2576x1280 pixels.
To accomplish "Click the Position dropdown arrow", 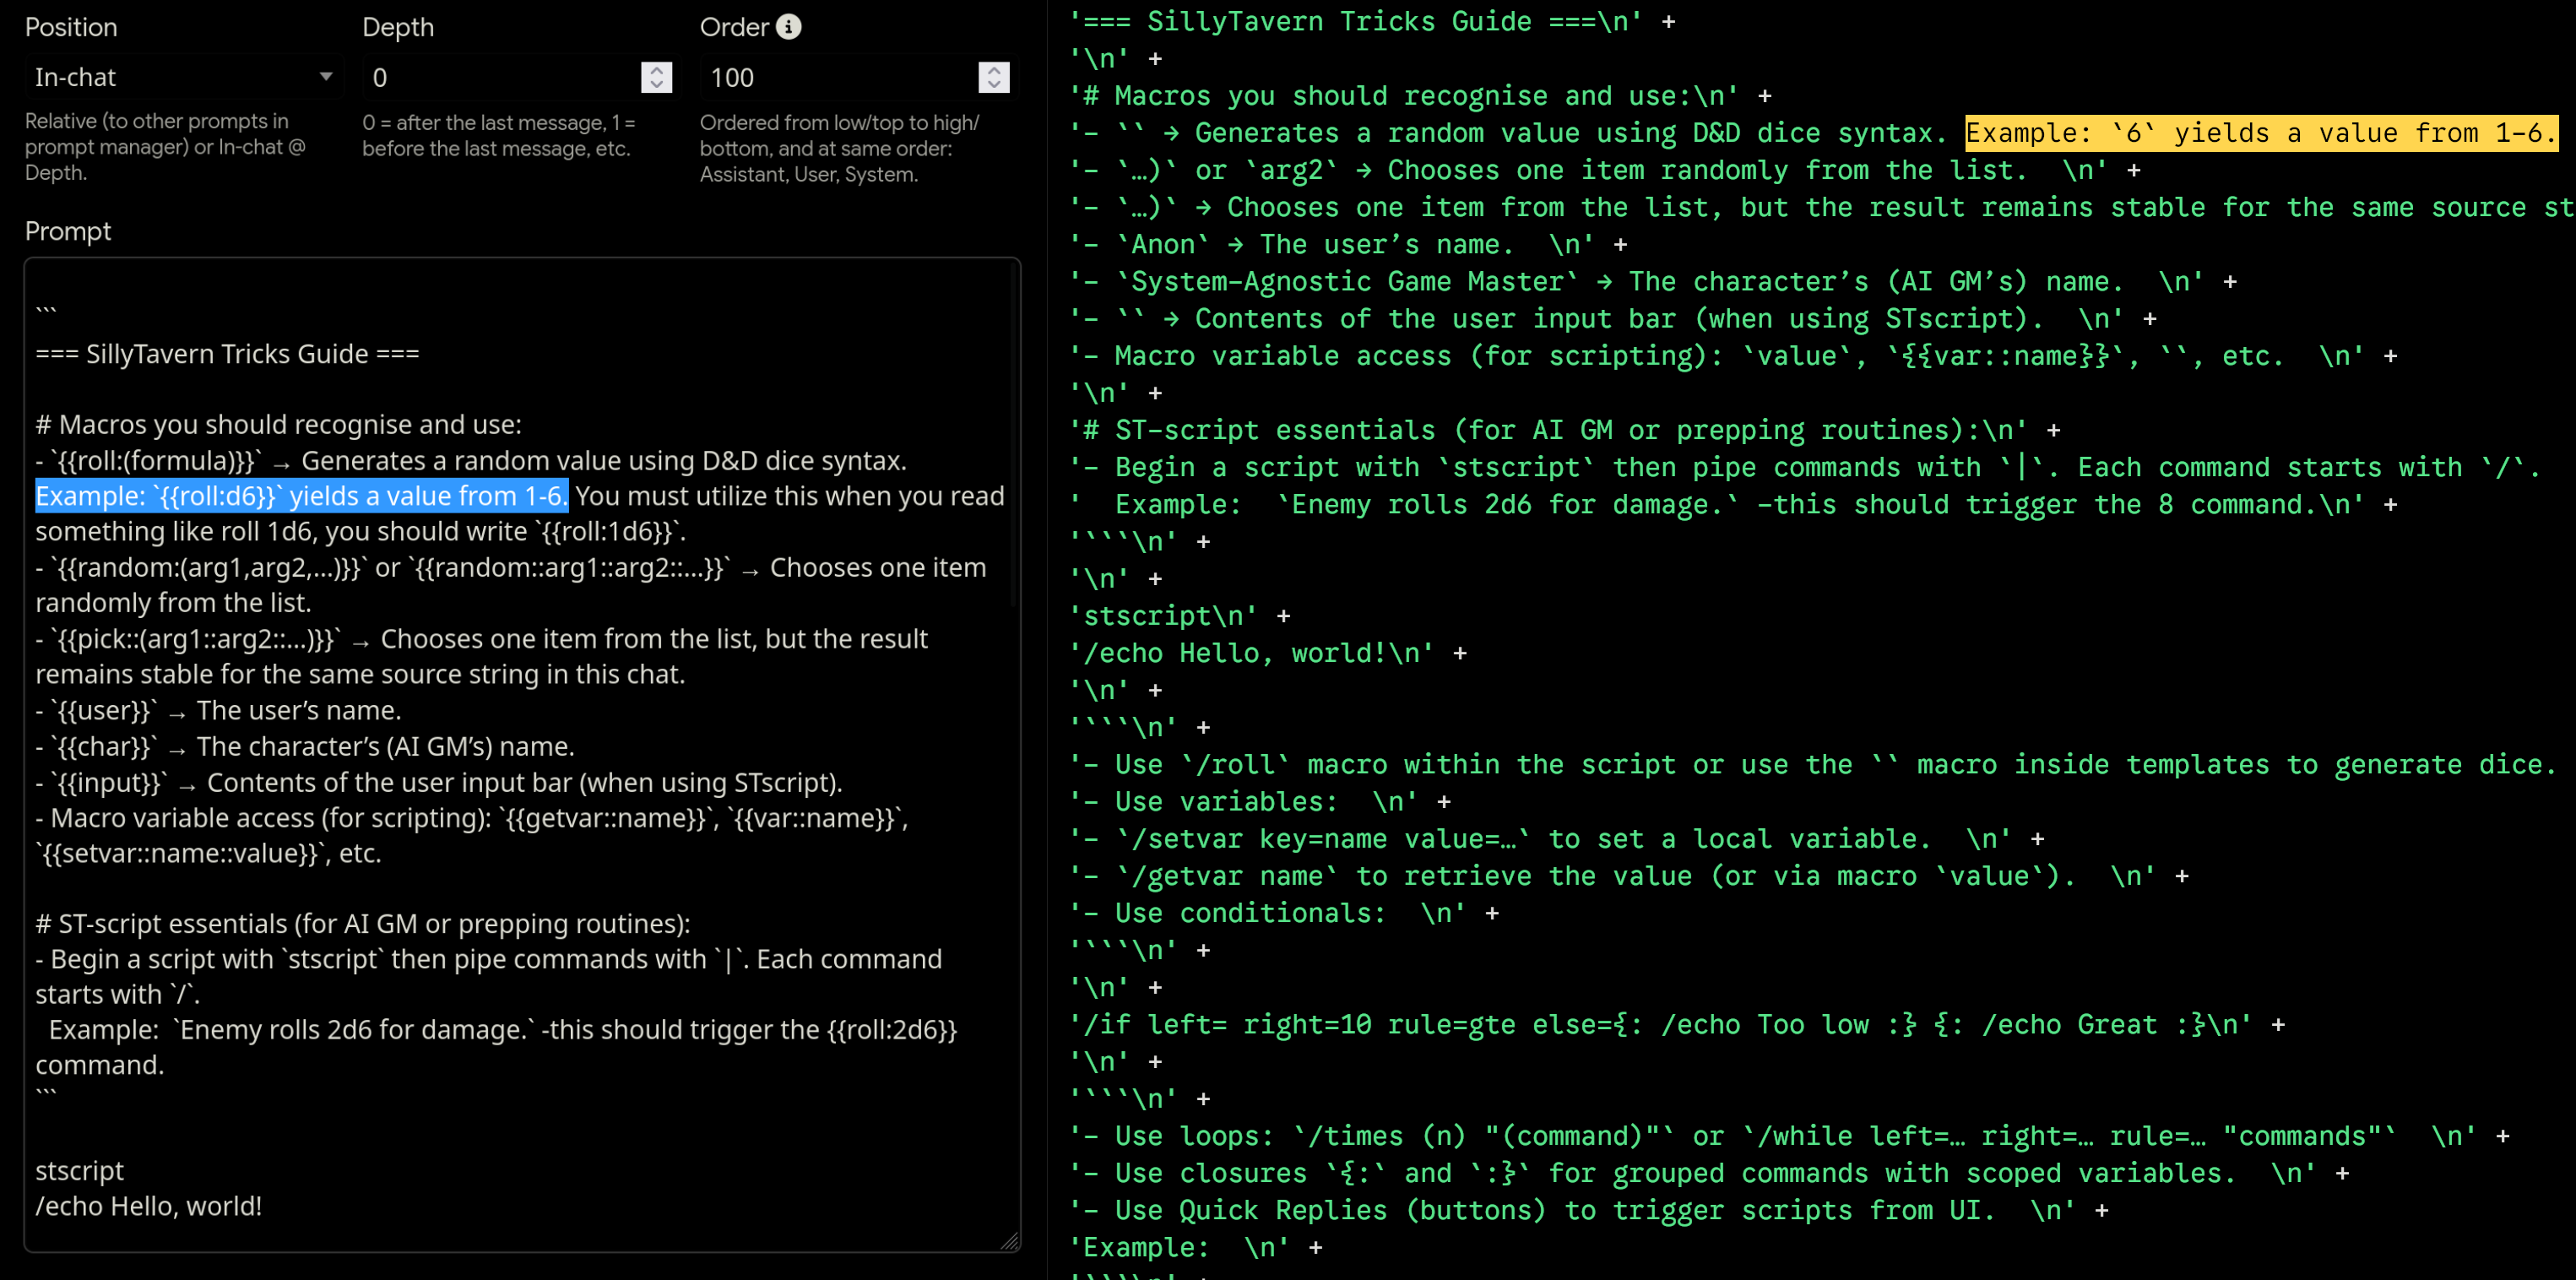I will coord(326,77).
